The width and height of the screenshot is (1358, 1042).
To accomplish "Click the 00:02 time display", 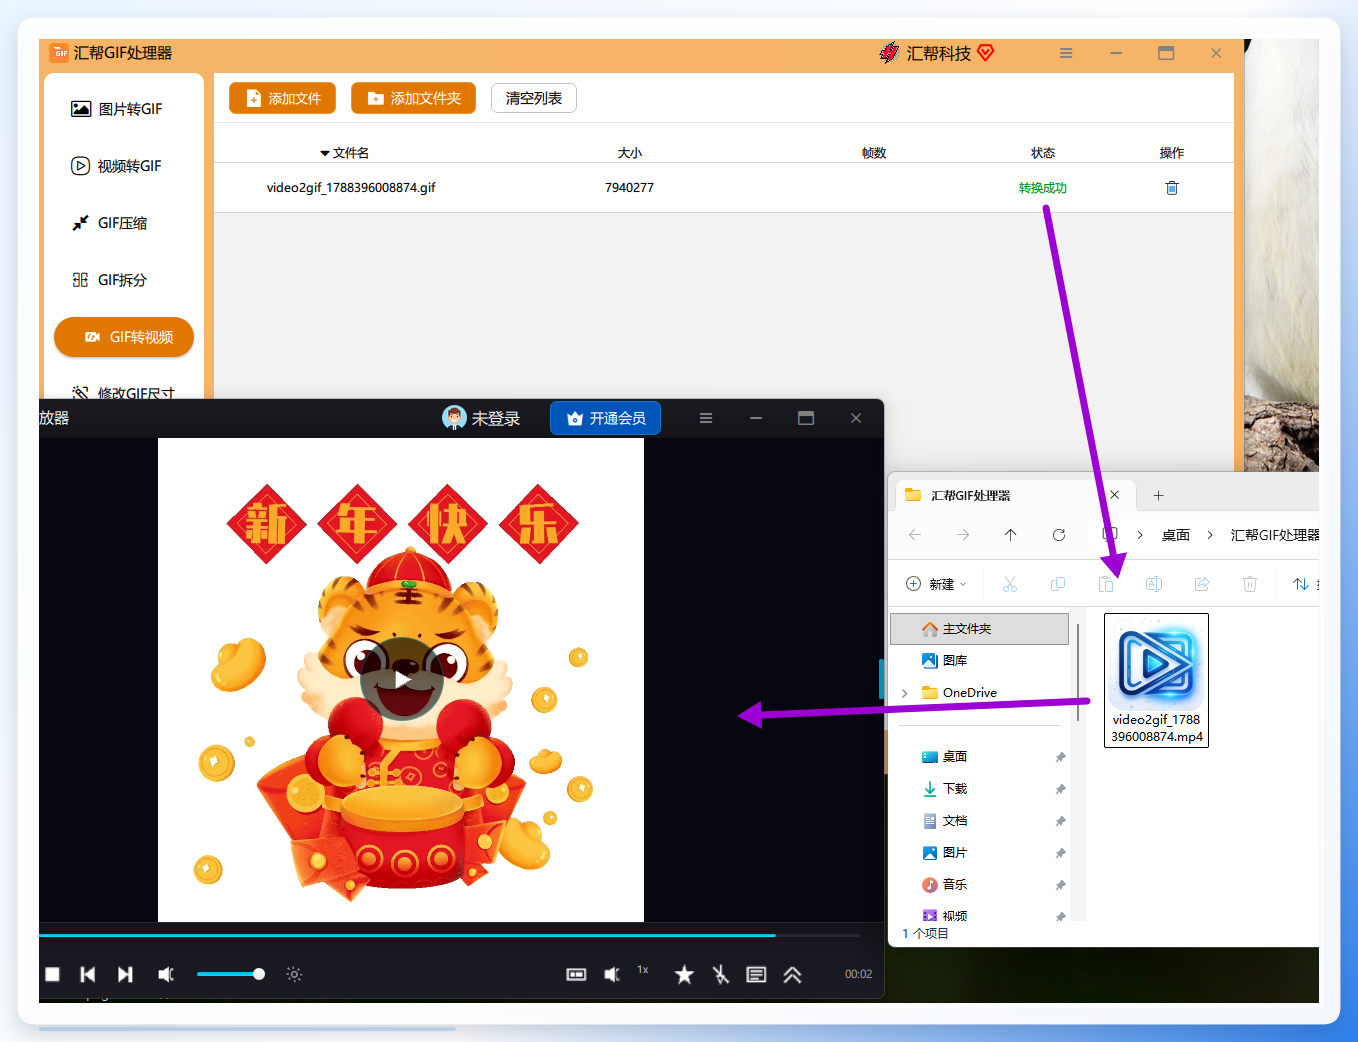I will (x=858, y=974).
